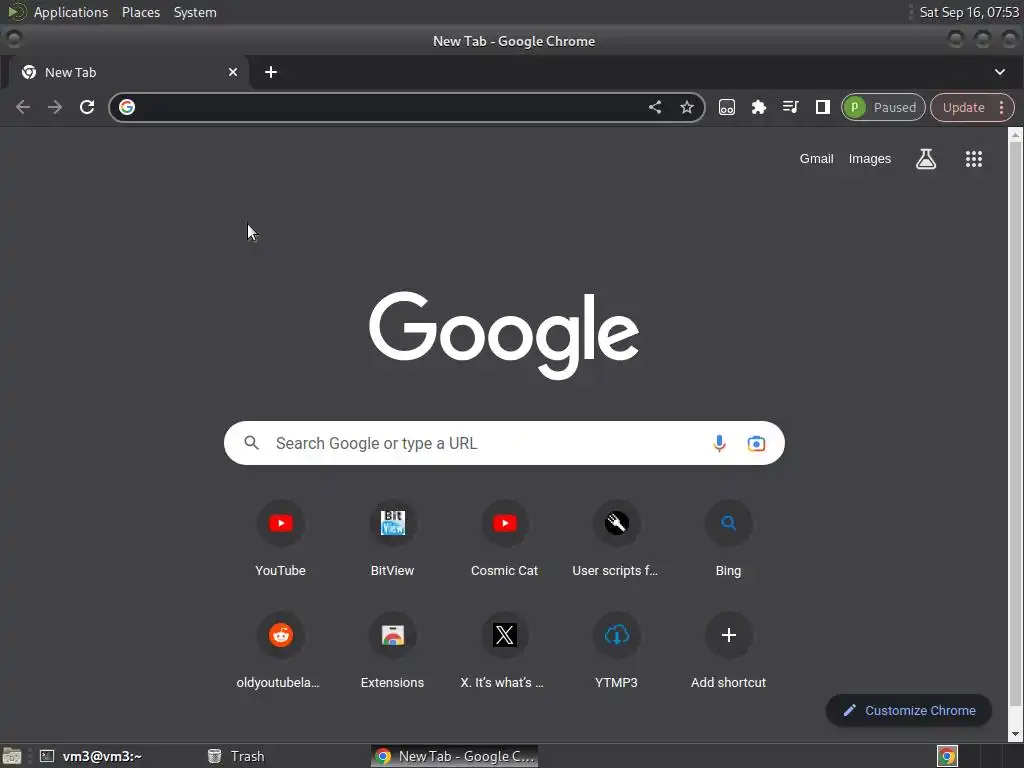The height and width of the screenshot is (768, 1024).
Task: Reload the current page
Action: point(87,107)
